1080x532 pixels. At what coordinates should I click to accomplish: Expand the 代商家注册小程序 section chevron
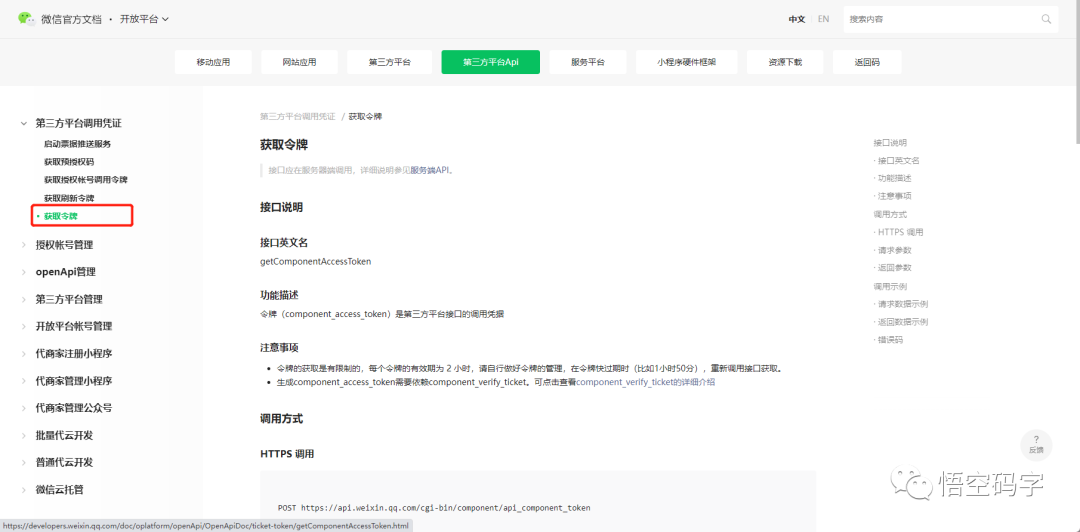pyautogui.click(x=23, y=354)
